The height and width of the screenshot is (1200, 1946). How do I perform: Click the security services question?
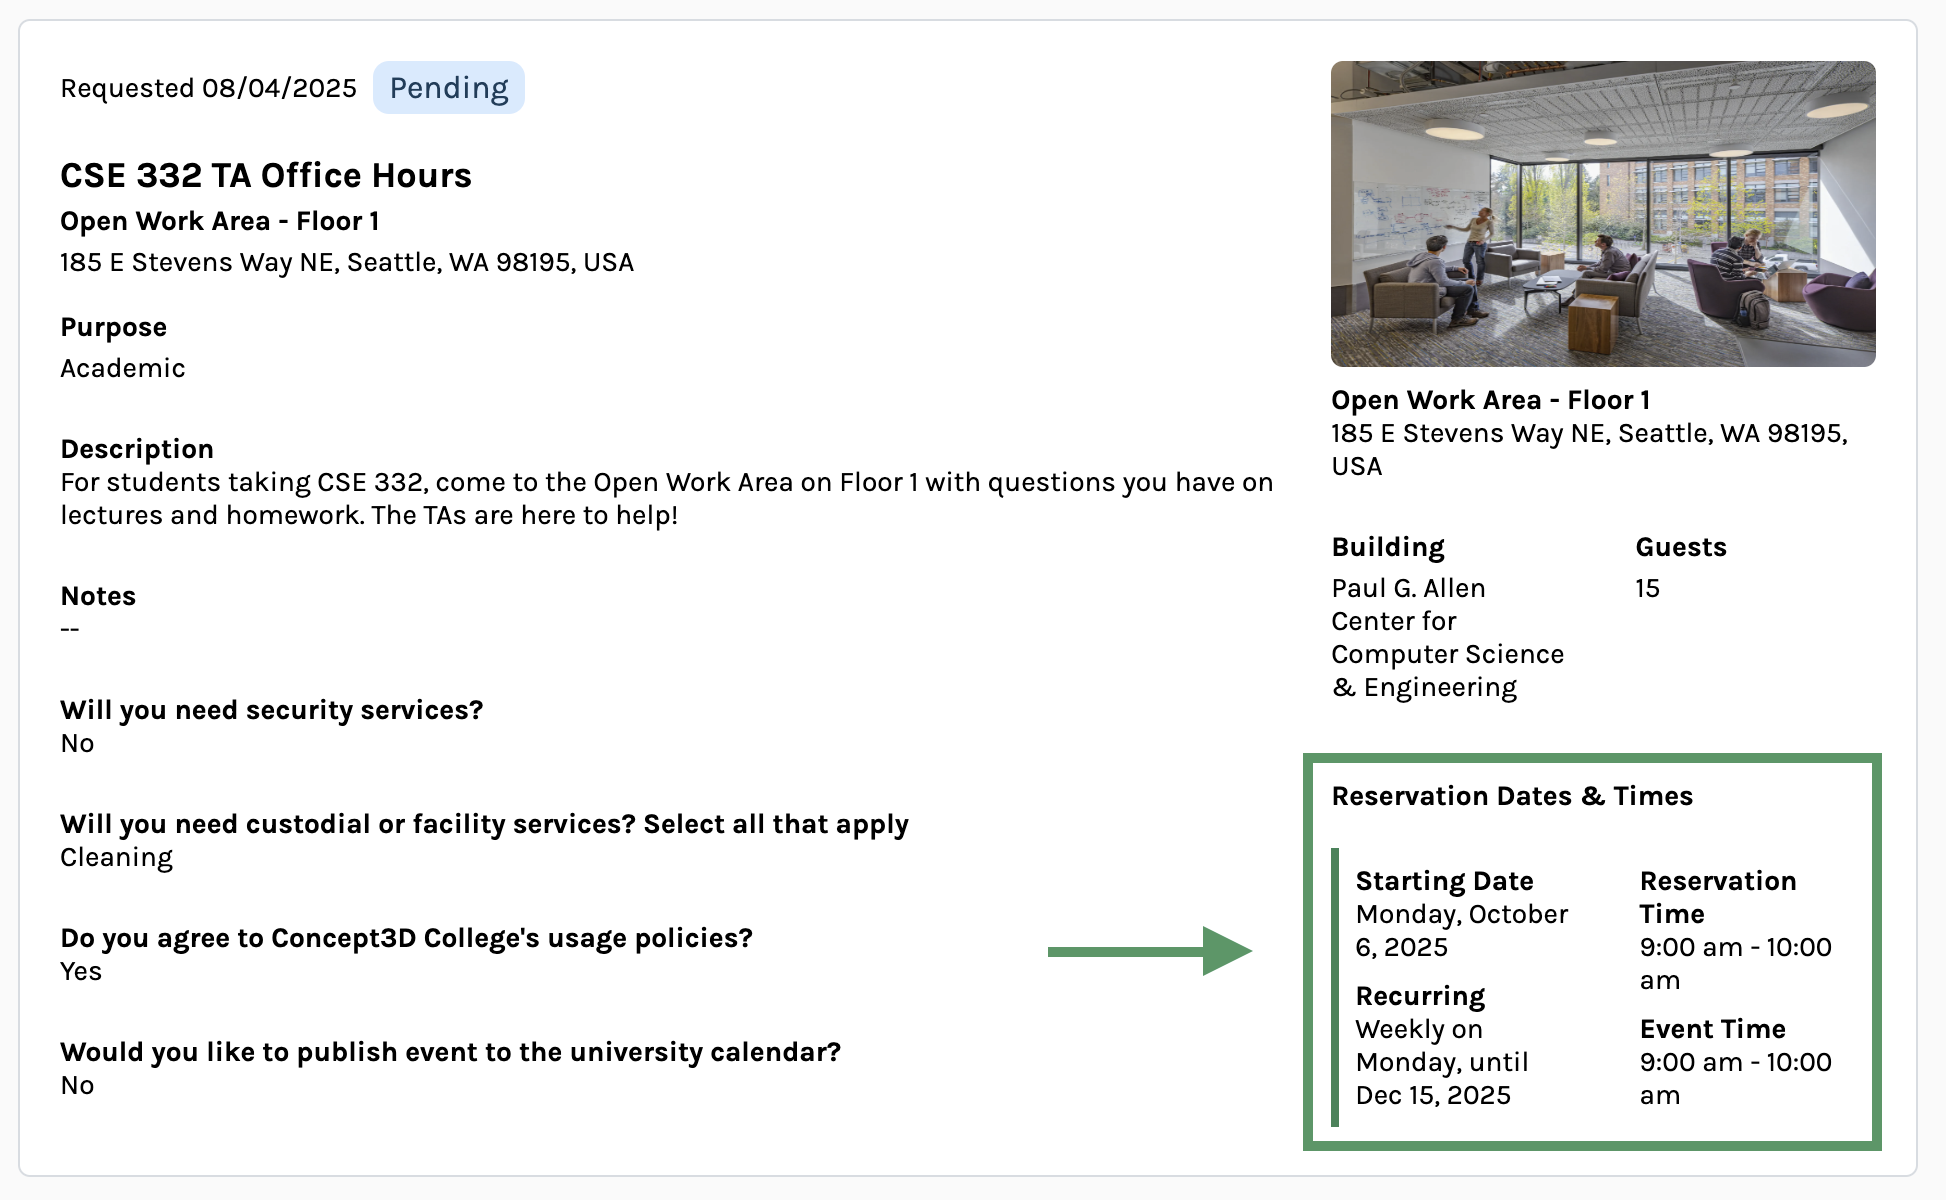pyautogui.click(x=271, y=710)
